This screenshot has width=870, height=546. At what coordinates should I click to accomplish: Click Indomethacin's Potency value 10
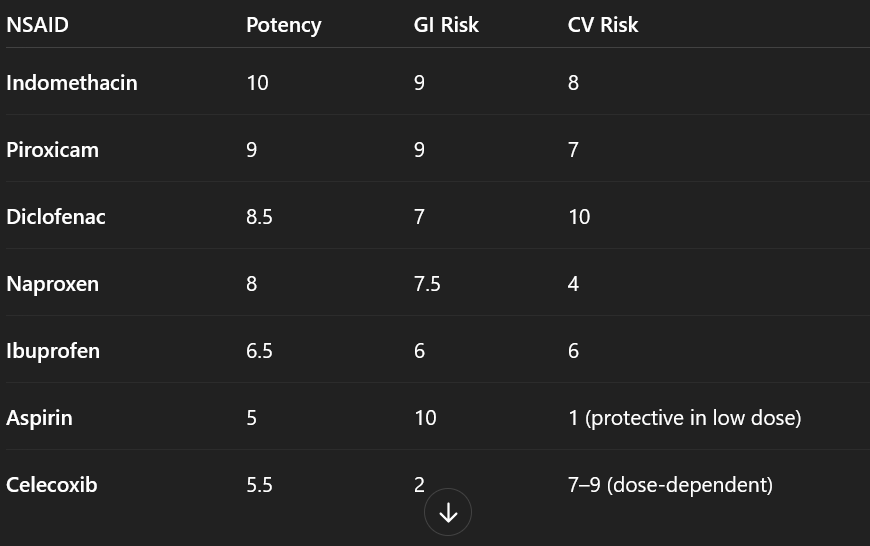point(257,83)
